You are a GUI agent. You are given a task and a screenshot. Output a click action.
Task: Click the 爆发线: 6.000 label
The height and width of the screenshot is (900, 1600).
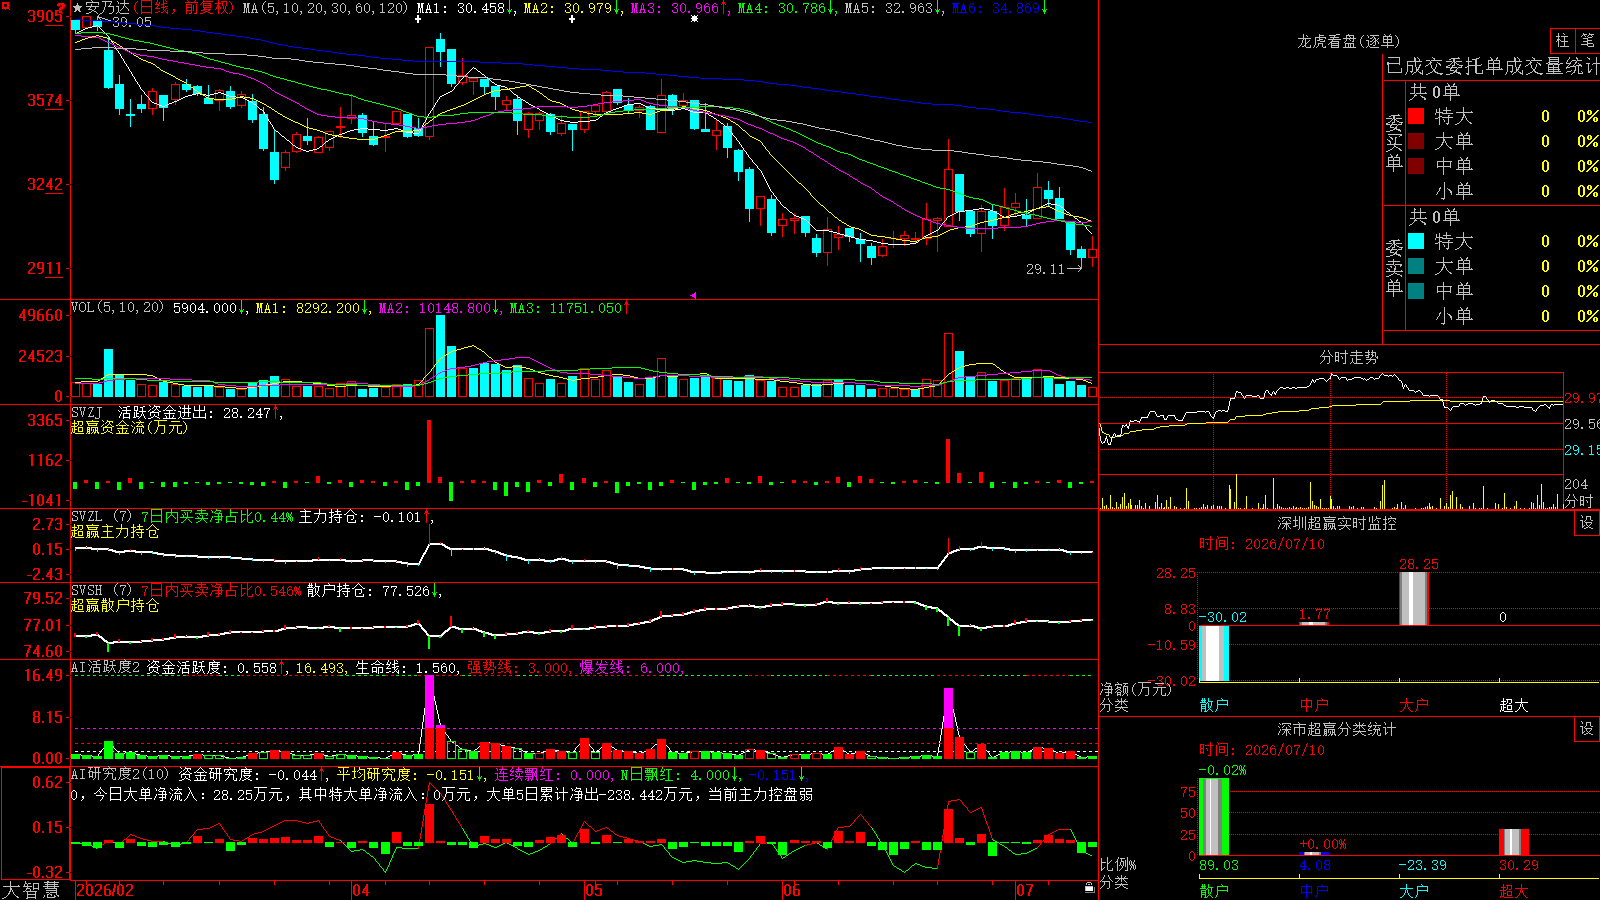(x=630, y=667)
